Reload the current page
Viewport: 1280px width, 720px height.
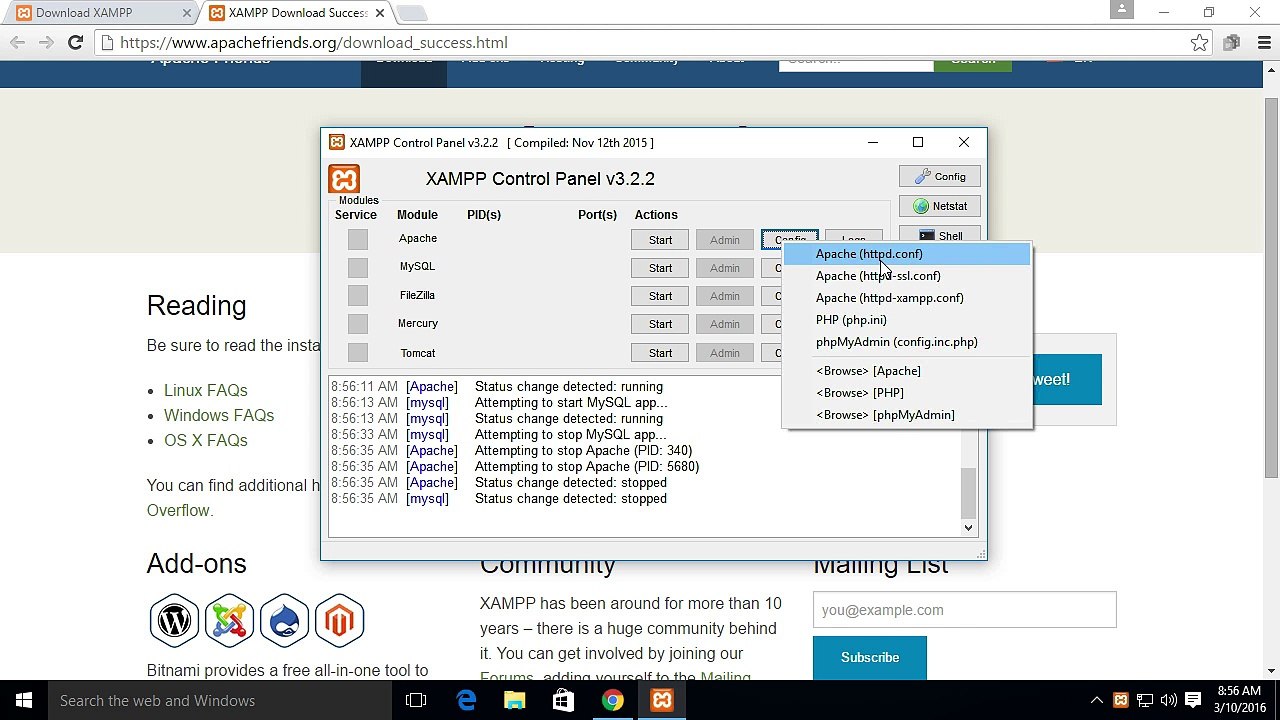(x=75, y=43)
